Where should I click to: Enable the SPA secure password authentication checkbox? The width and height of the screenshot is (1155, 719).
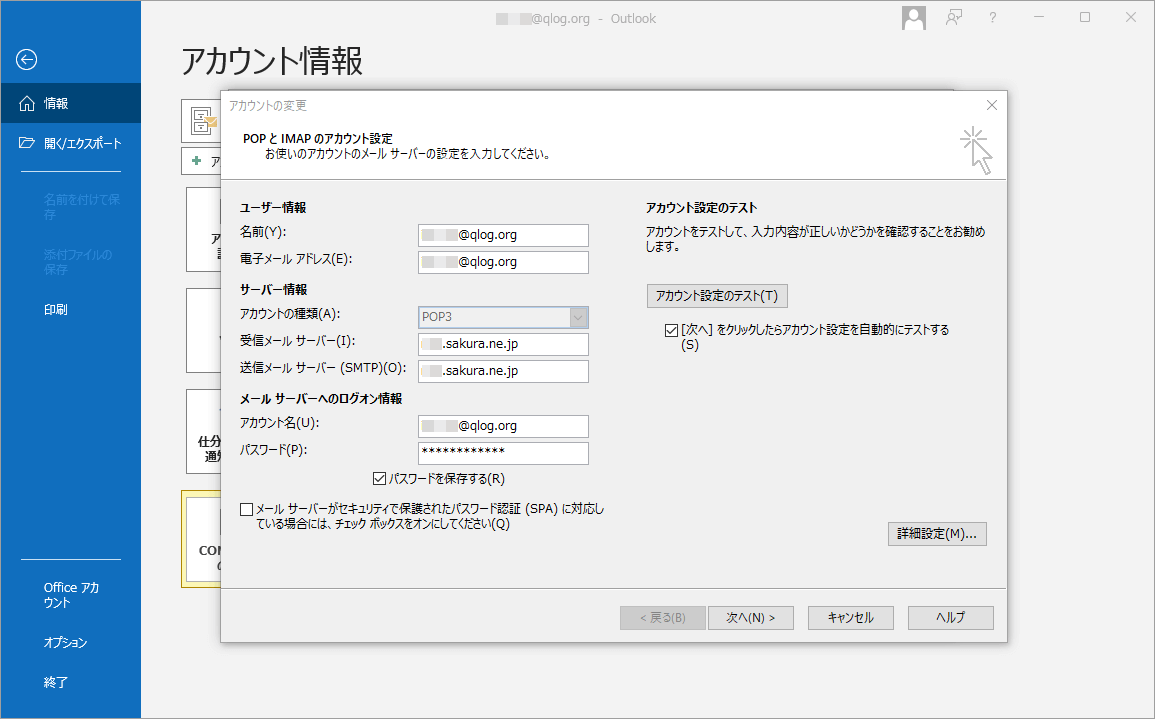tap(247, 509)
